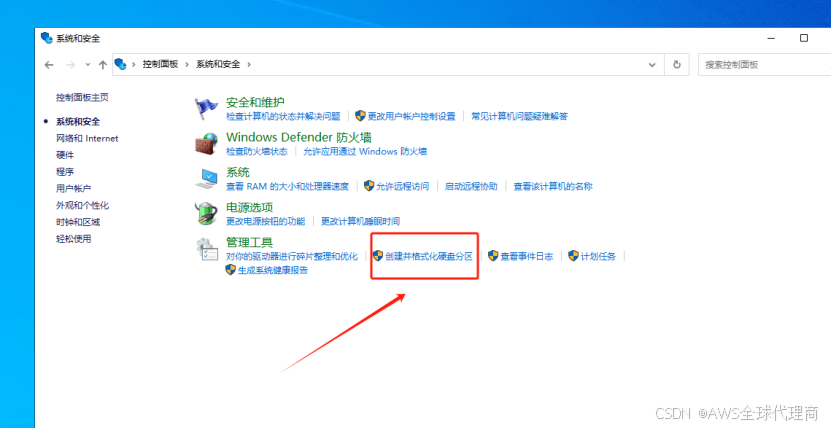
Task: Open 启动远程协助 link
Action: tap(471, 187)
